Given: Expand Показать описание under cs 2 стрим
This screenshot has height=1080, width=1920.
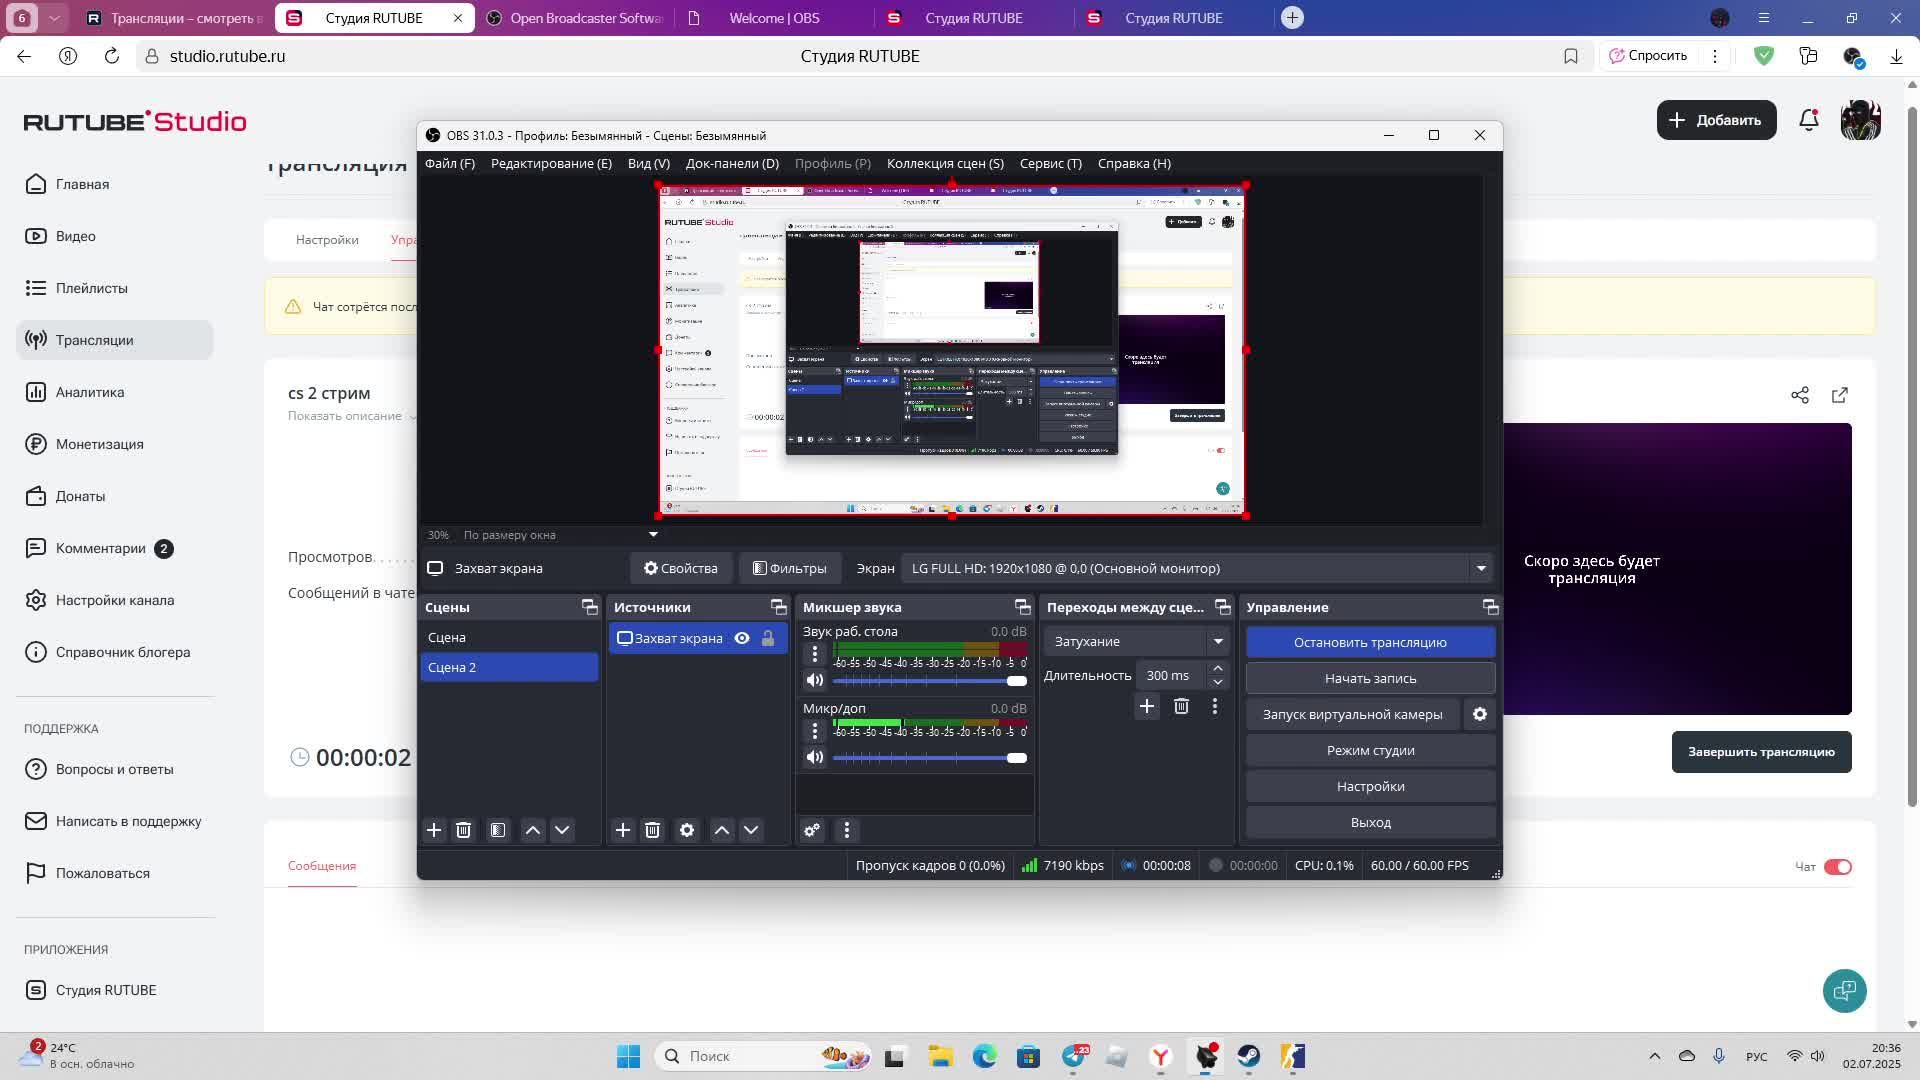Looking at the screenshot, I should [351, 416].
